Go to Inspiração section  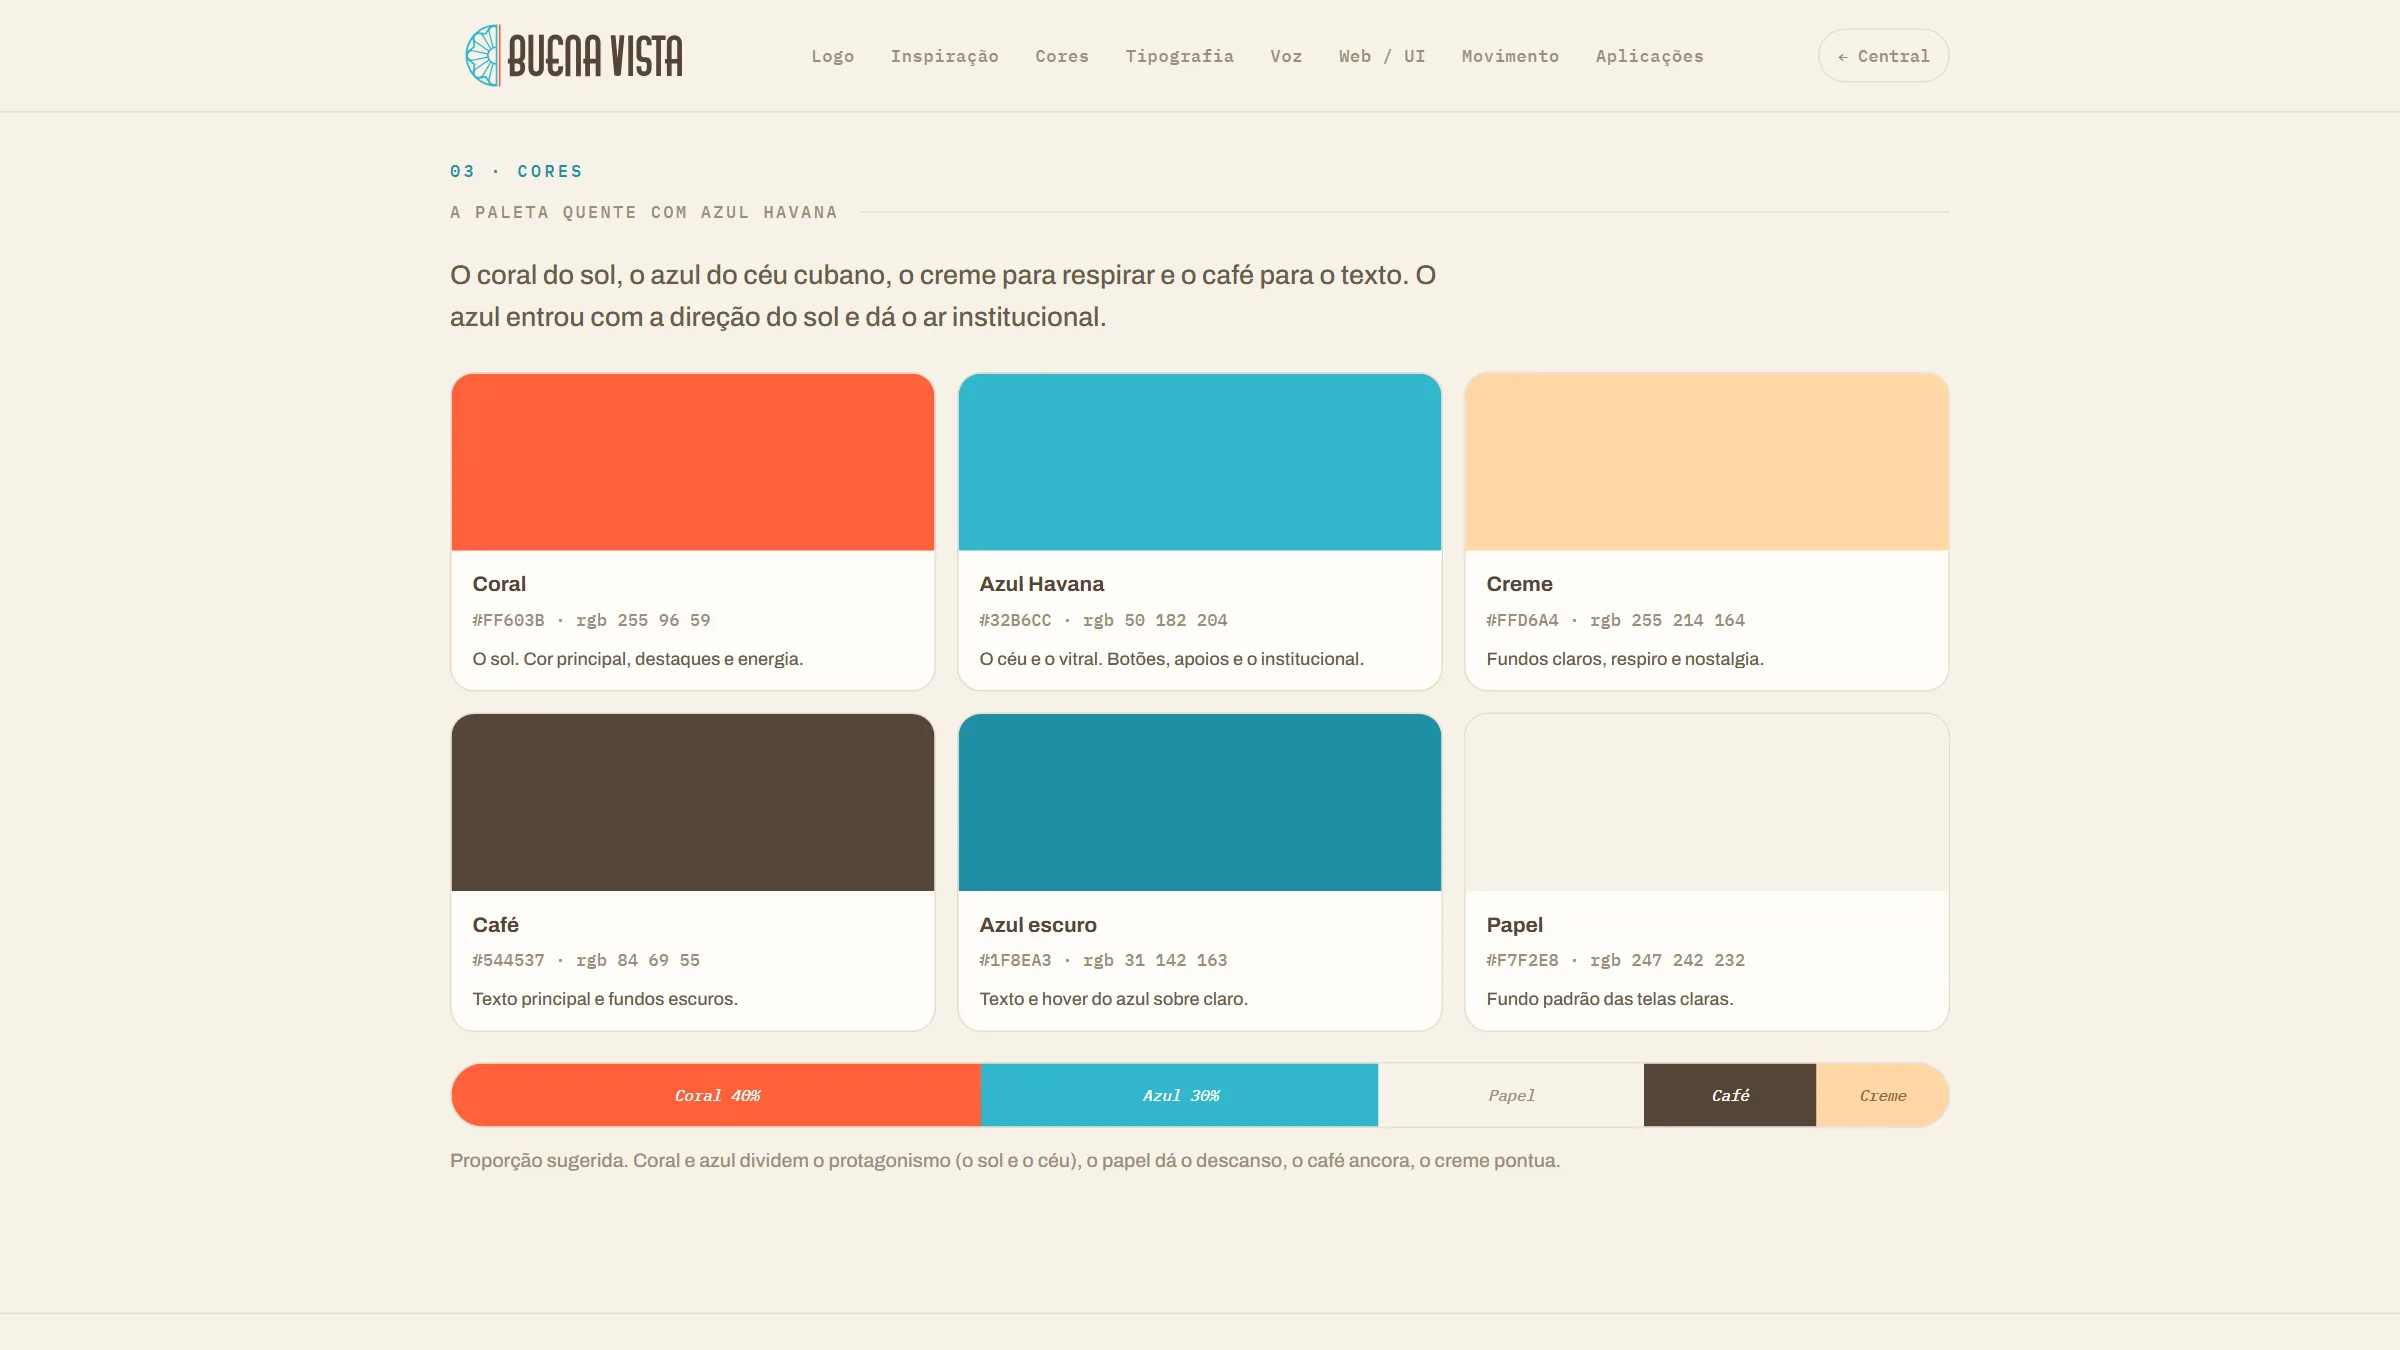tap(944, 56)
